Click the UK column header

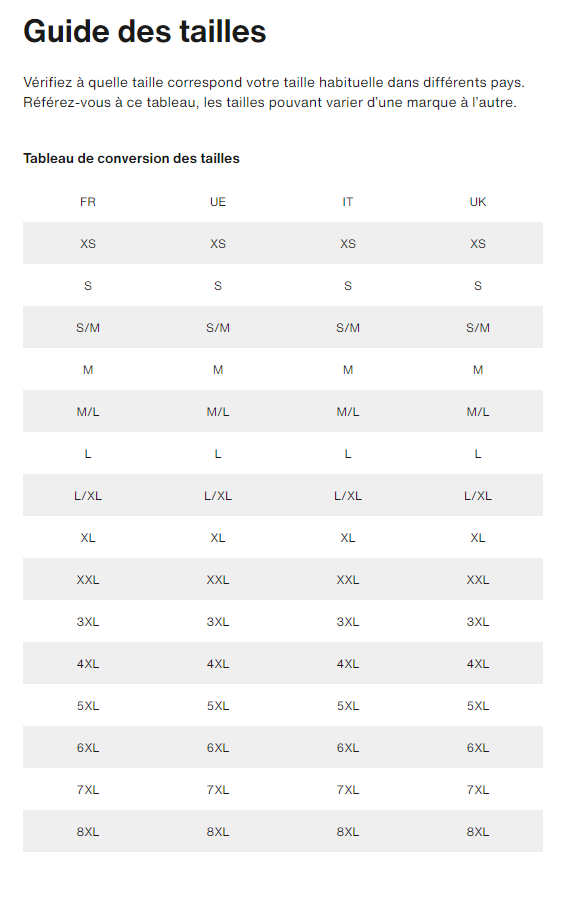(x=478, y=202)
